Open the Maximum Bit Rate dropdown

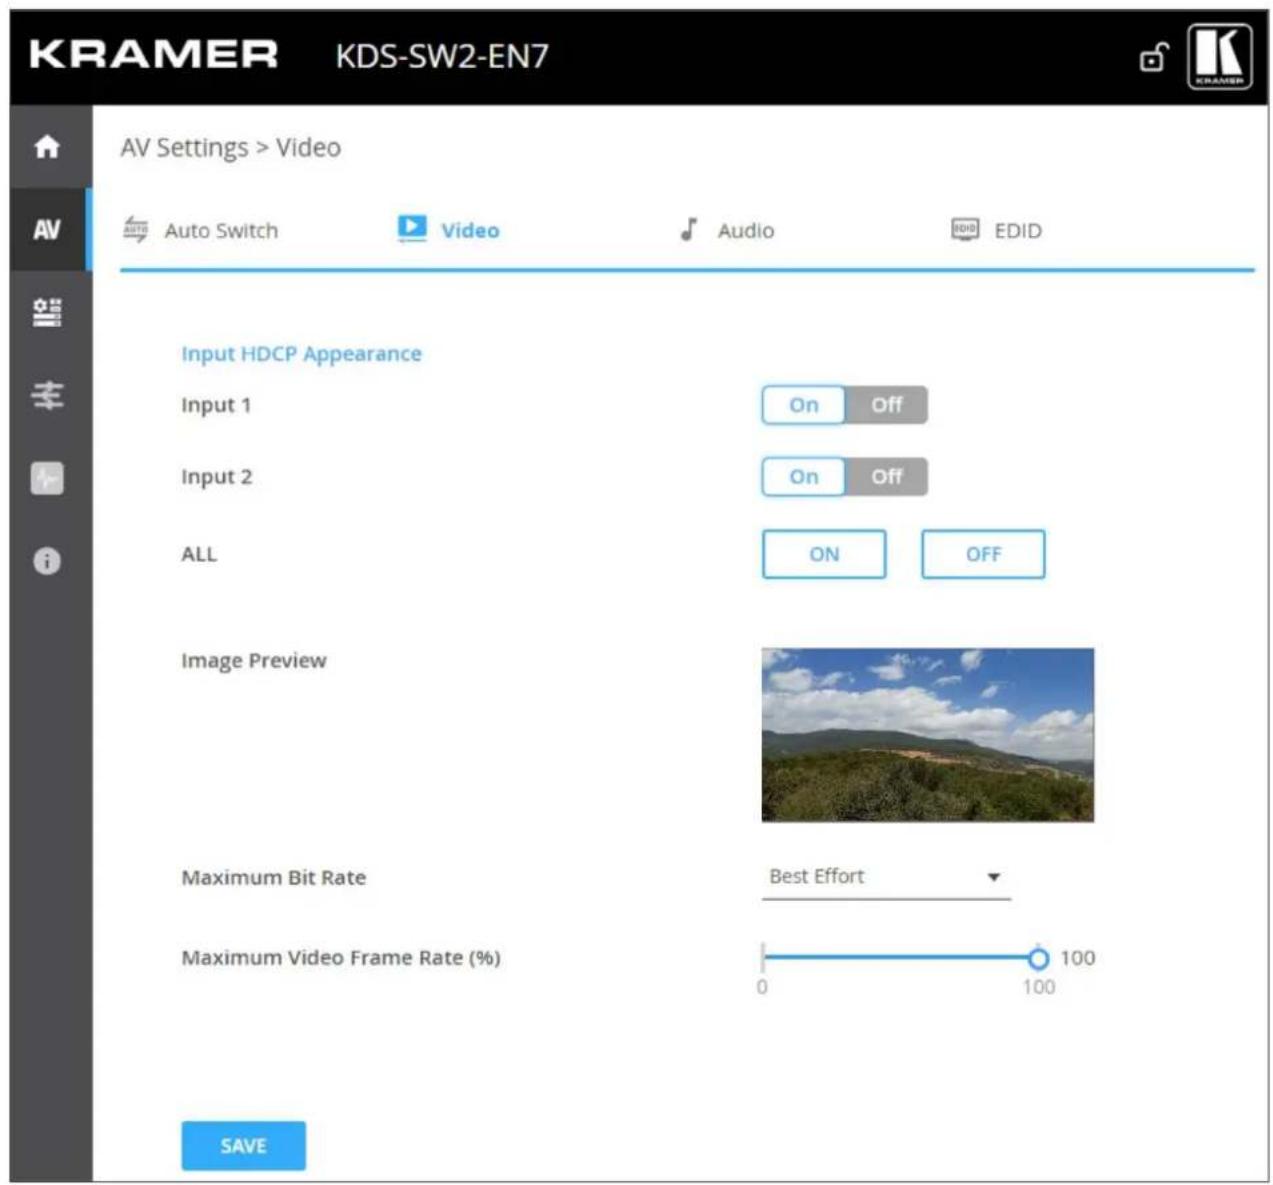(886, 877)
